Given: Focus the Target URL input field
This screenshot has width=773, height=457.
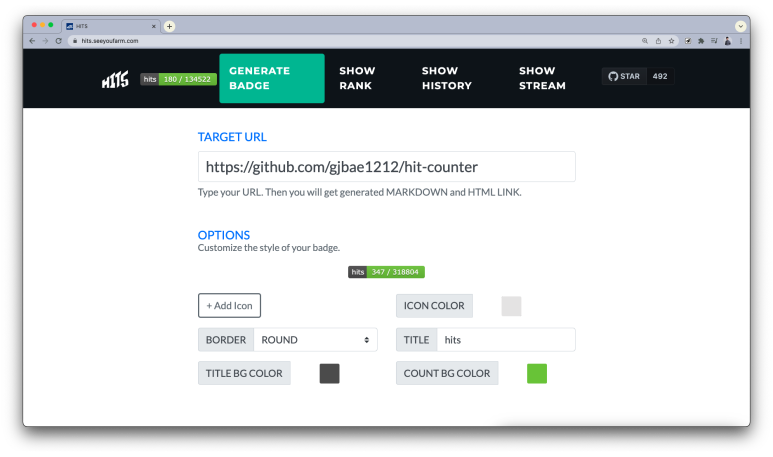Looking at the screenshot, I should pyautogui.click(x=386, y=167).
